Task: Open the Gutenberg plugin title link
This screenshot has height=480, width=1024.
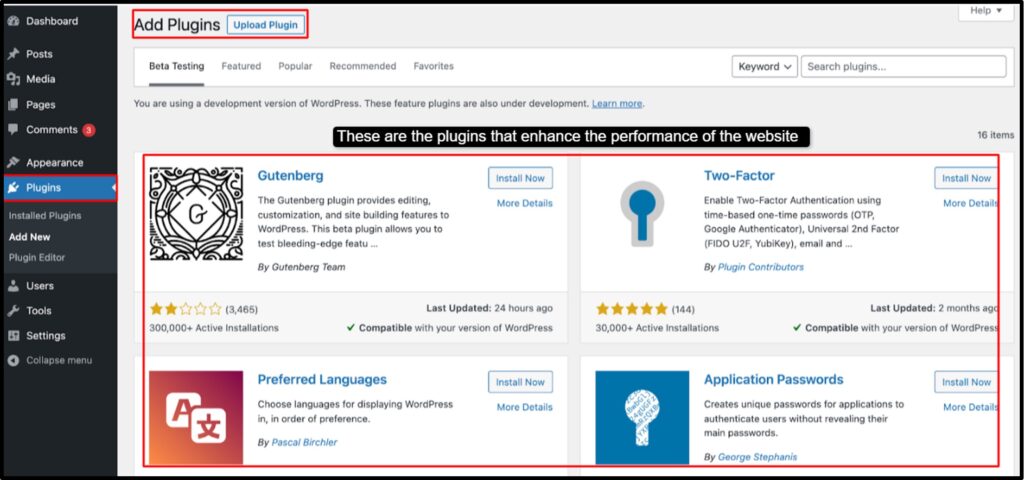Action: (x=291, y=176)
